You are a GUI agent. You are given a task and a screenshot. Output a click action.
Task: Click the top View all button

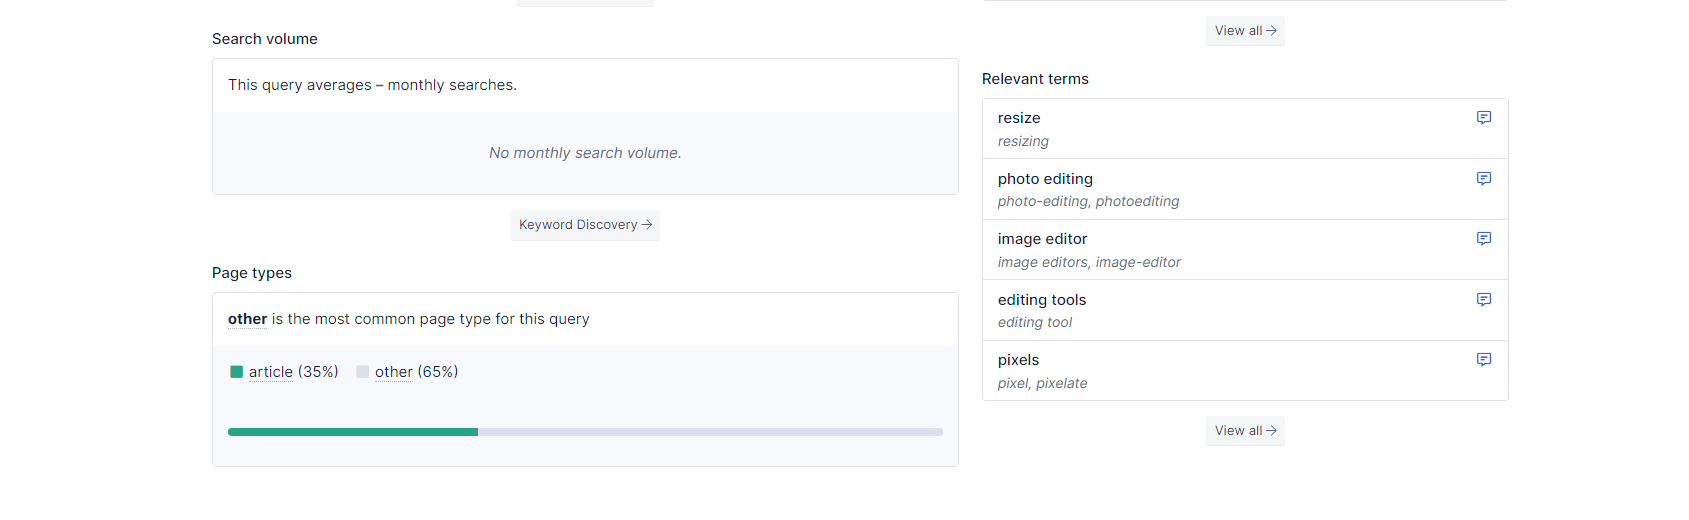[x=1245, y=31]
